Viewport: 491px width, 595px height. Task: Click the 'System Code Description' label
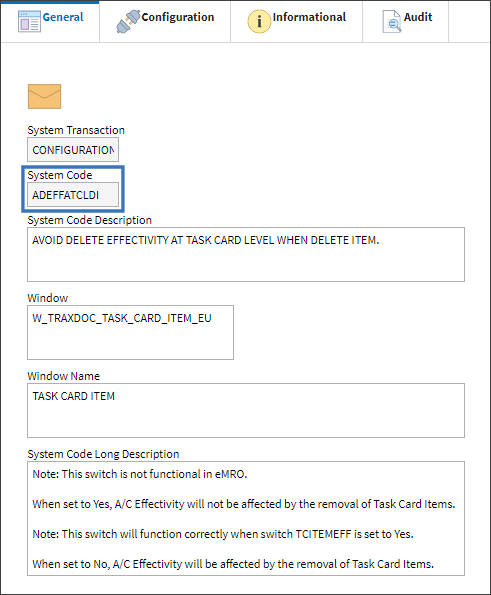pyautogui.click(x=90, y=220)
